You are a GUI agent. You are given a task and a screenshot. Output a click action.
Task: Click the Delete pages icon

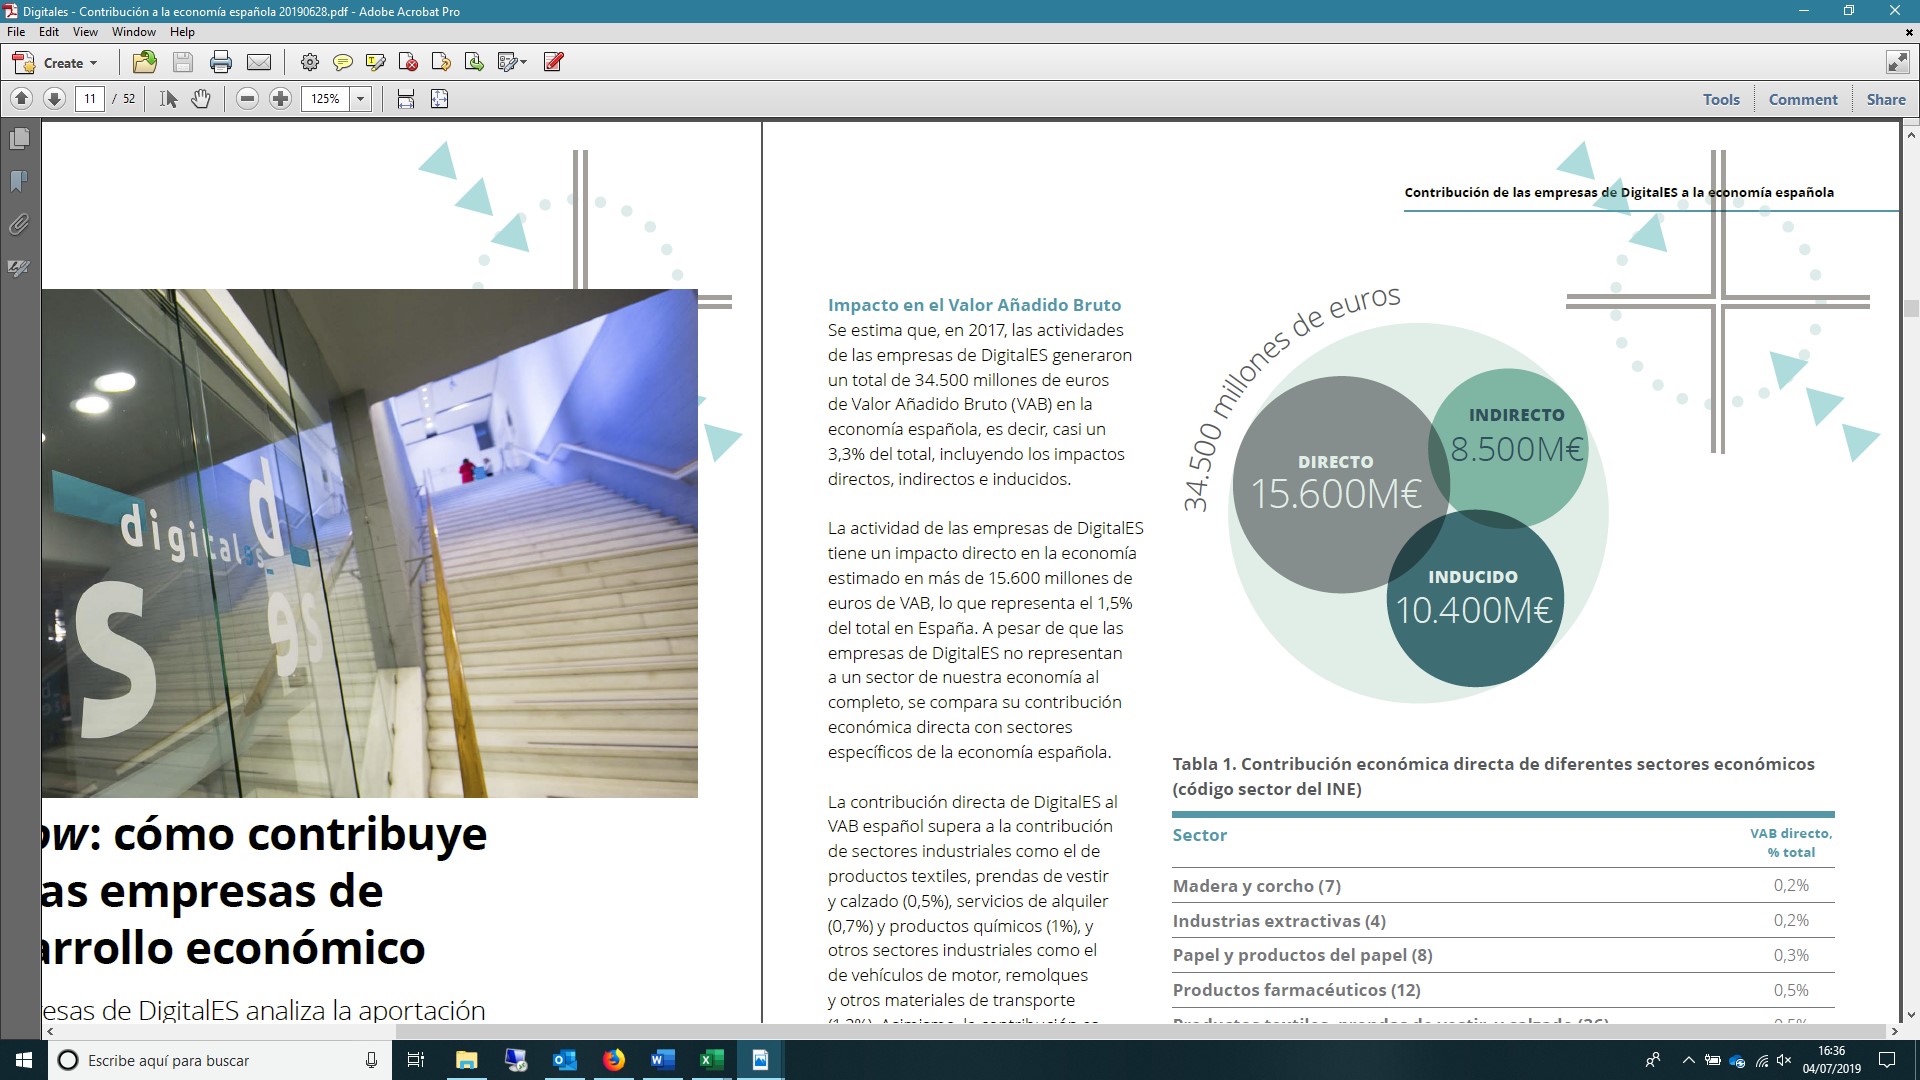408,63
